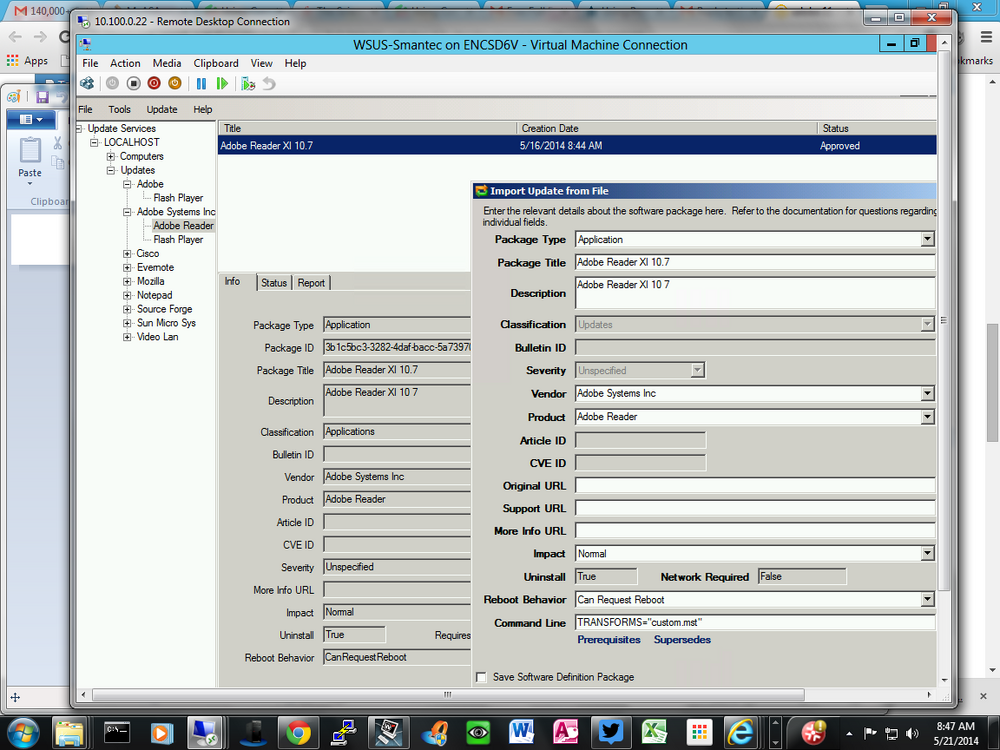Collapse the Adobe Systems Inc node
The width and height of the screenshot is (1000, 750).
127,212
